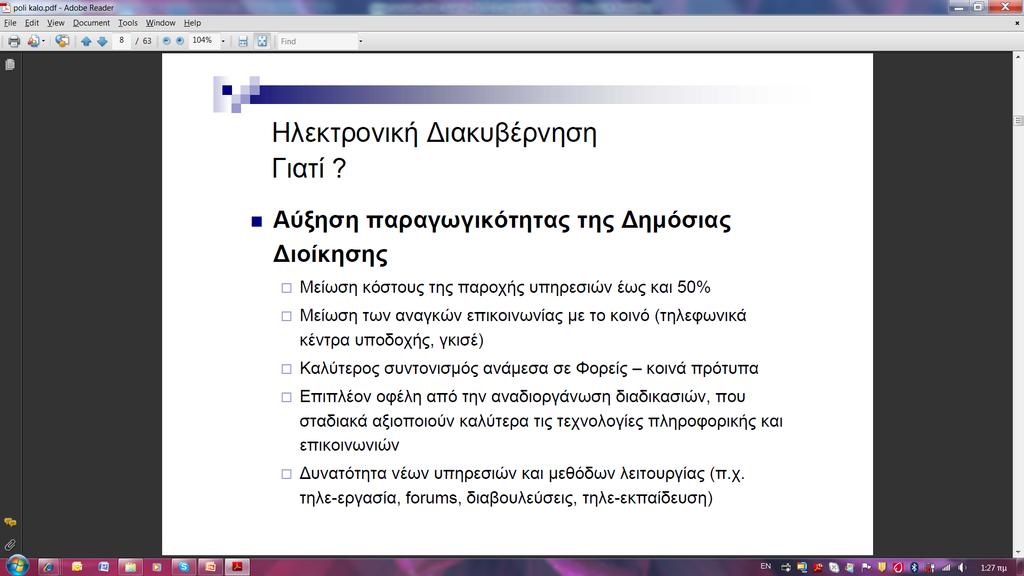Open the File menu
This screenshot has width=1024, height=576.
(x=10, y=23)
